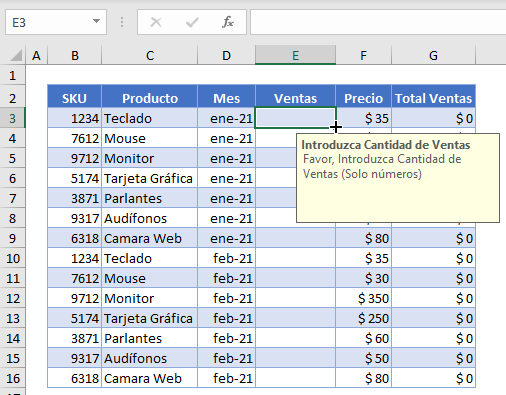Click feb-21 month cell in row 10
Screen dimensions: 506x395
click(226, 258)
